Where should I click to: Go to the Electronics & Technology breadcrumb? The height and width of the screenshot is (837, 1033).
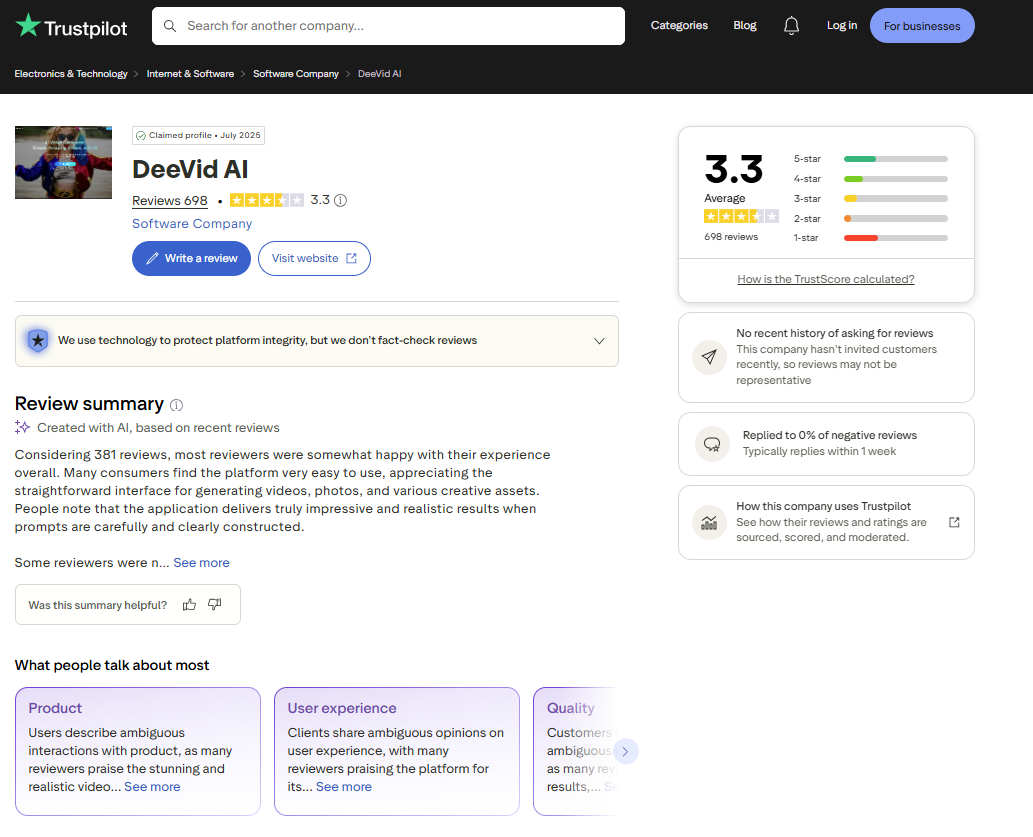pos(71,74)
